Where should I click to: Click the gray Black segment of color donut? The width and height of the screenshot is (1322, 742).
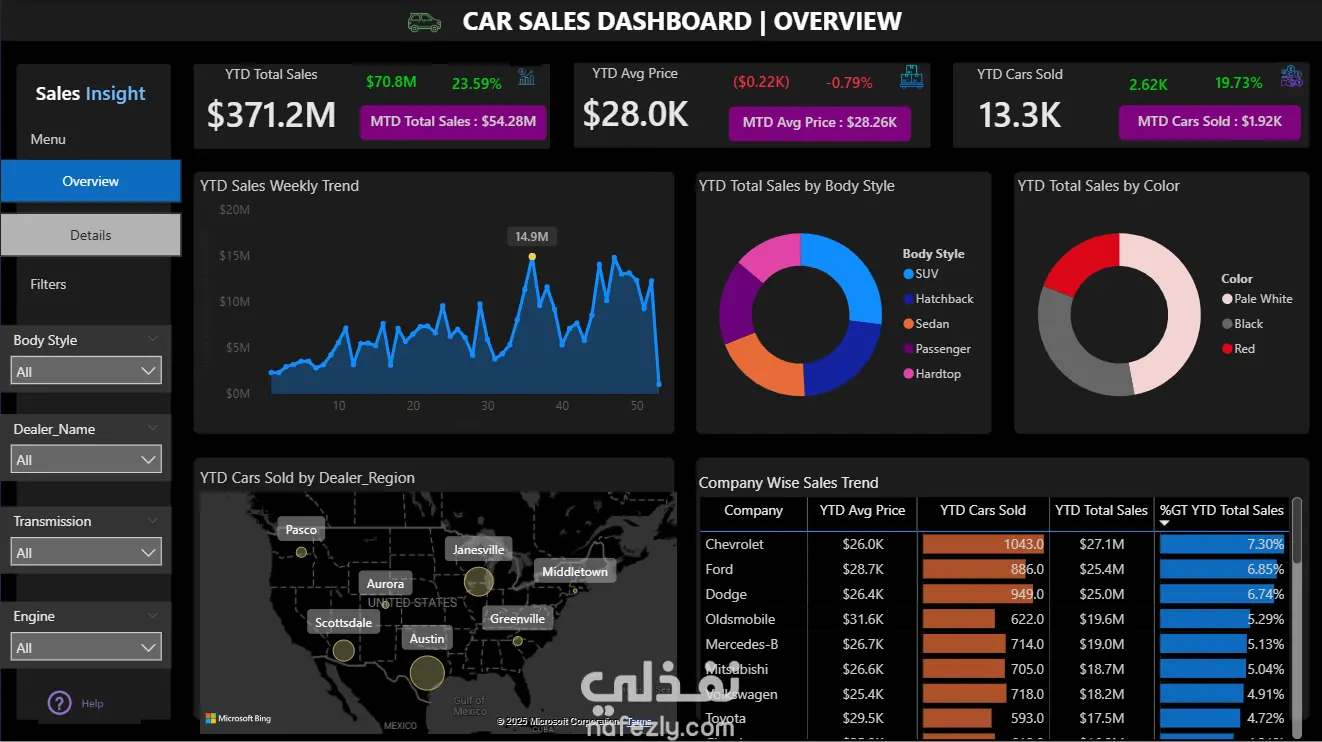[1071, 350]
